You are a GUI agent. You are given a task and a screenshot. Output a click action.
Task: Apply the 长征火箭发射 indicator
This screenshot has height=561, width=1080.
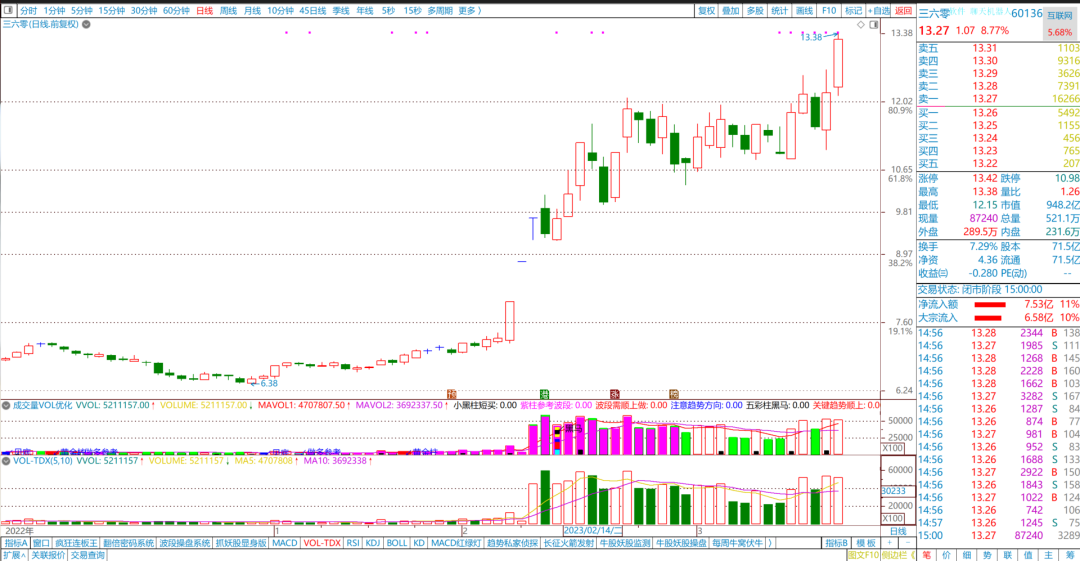click(568, 543)
